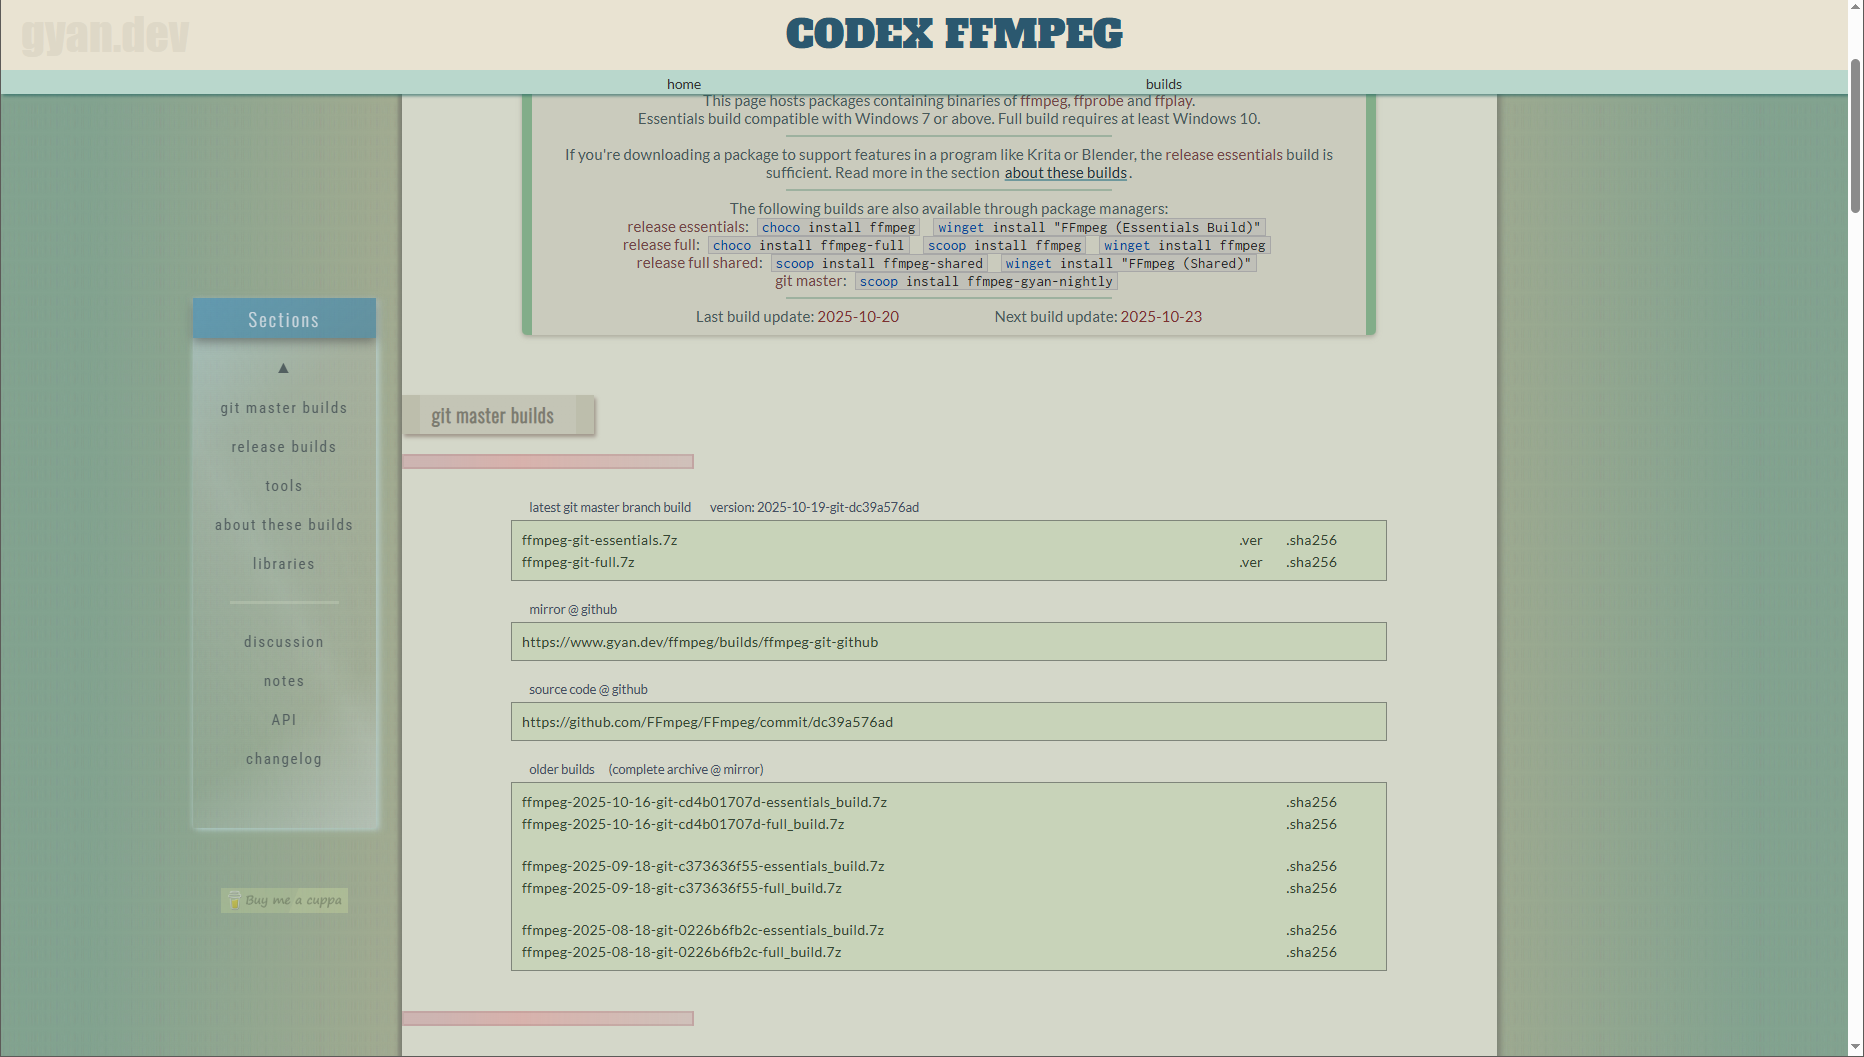Click the up arrow in Sections sidebar

tap(284, 368)
